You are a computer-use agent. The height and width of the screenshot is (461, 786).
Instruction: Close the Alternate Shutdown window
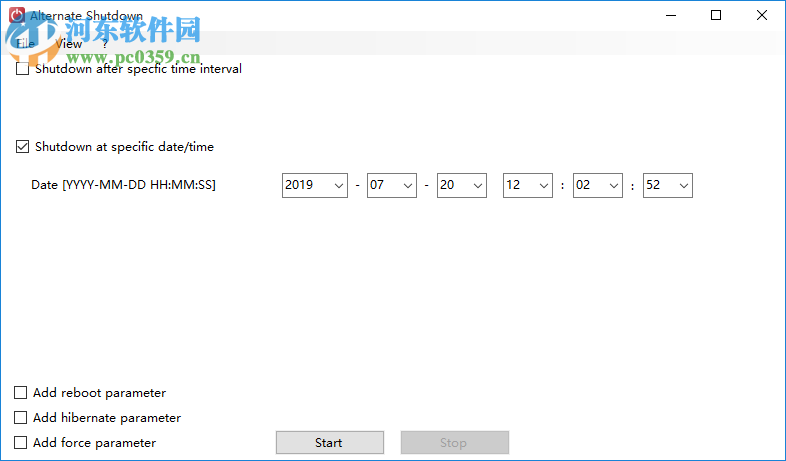(x=762, y=16)
